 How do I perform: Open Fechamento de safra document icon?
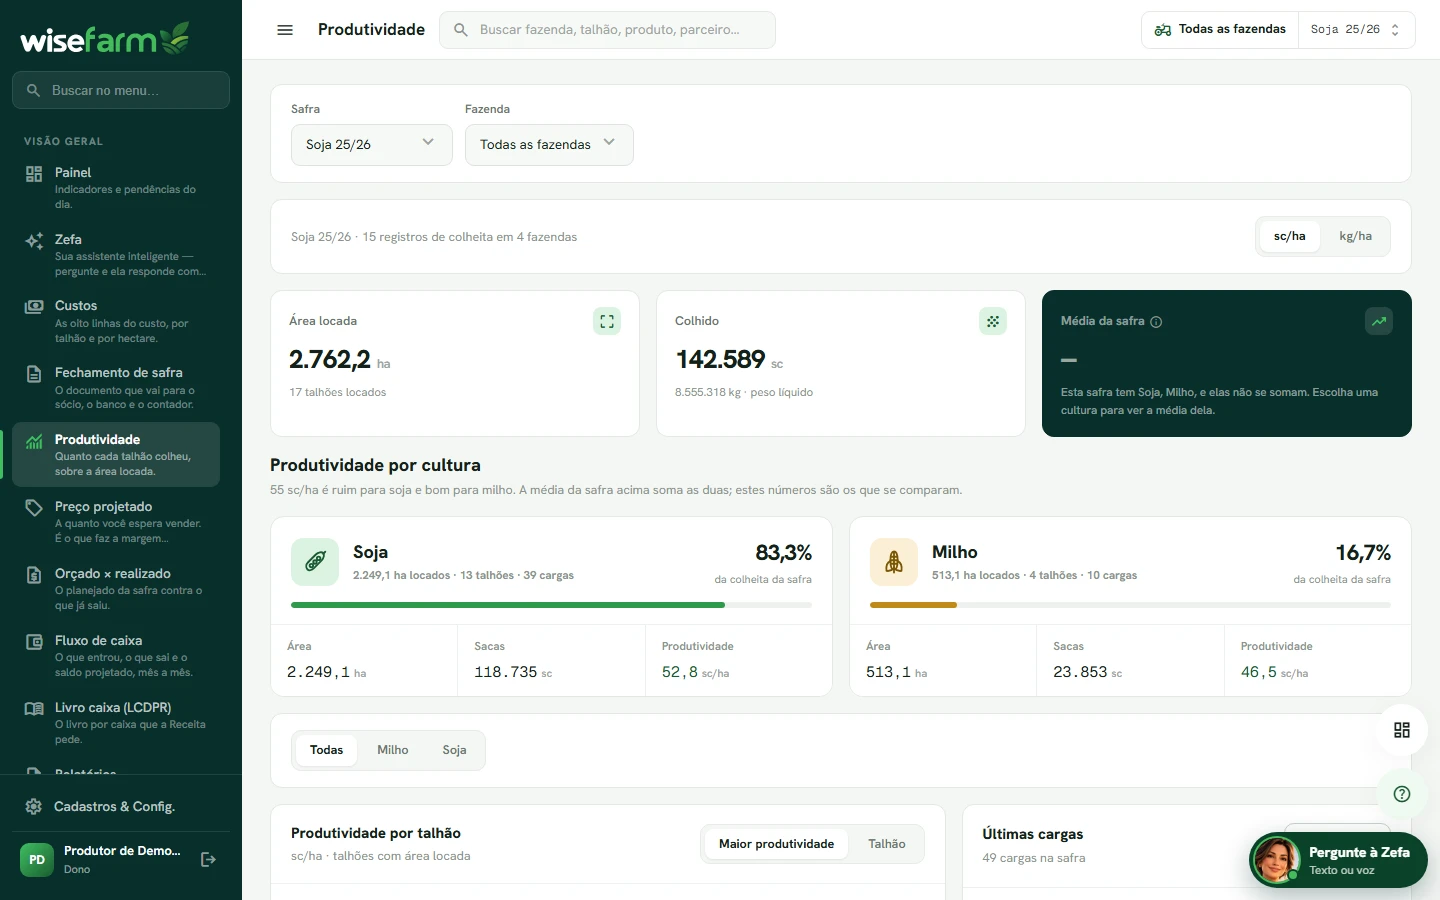point(34,374)
